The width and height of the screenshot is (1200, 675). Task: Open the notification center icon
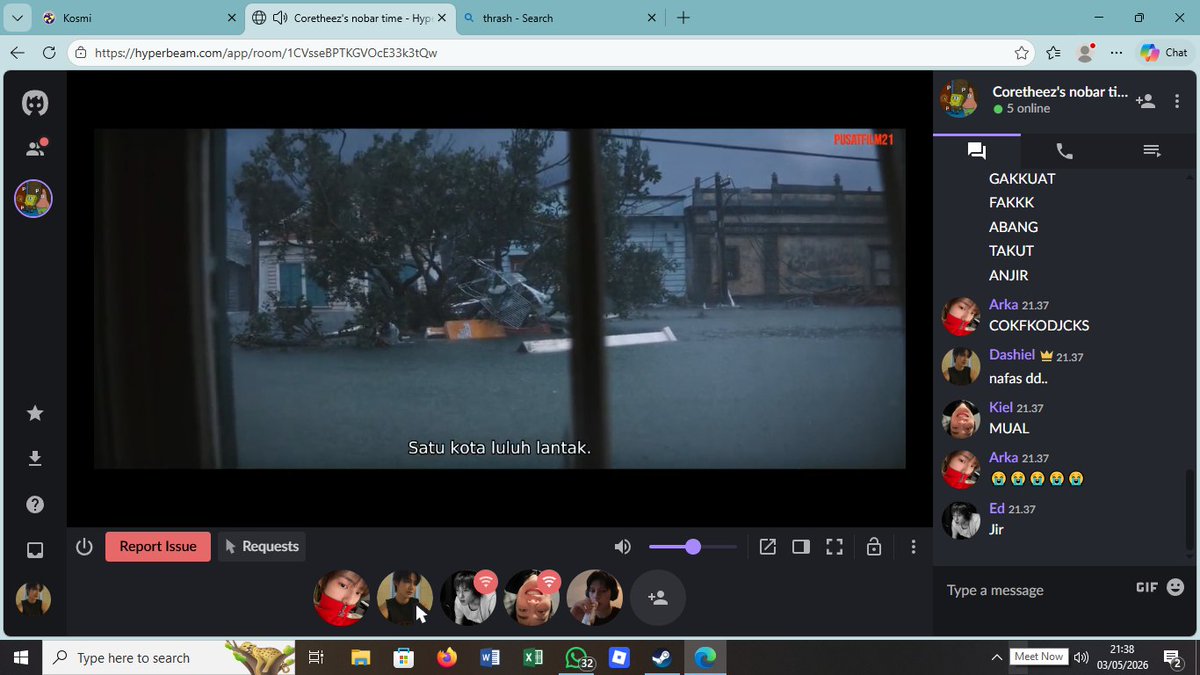pos(1172,658)
